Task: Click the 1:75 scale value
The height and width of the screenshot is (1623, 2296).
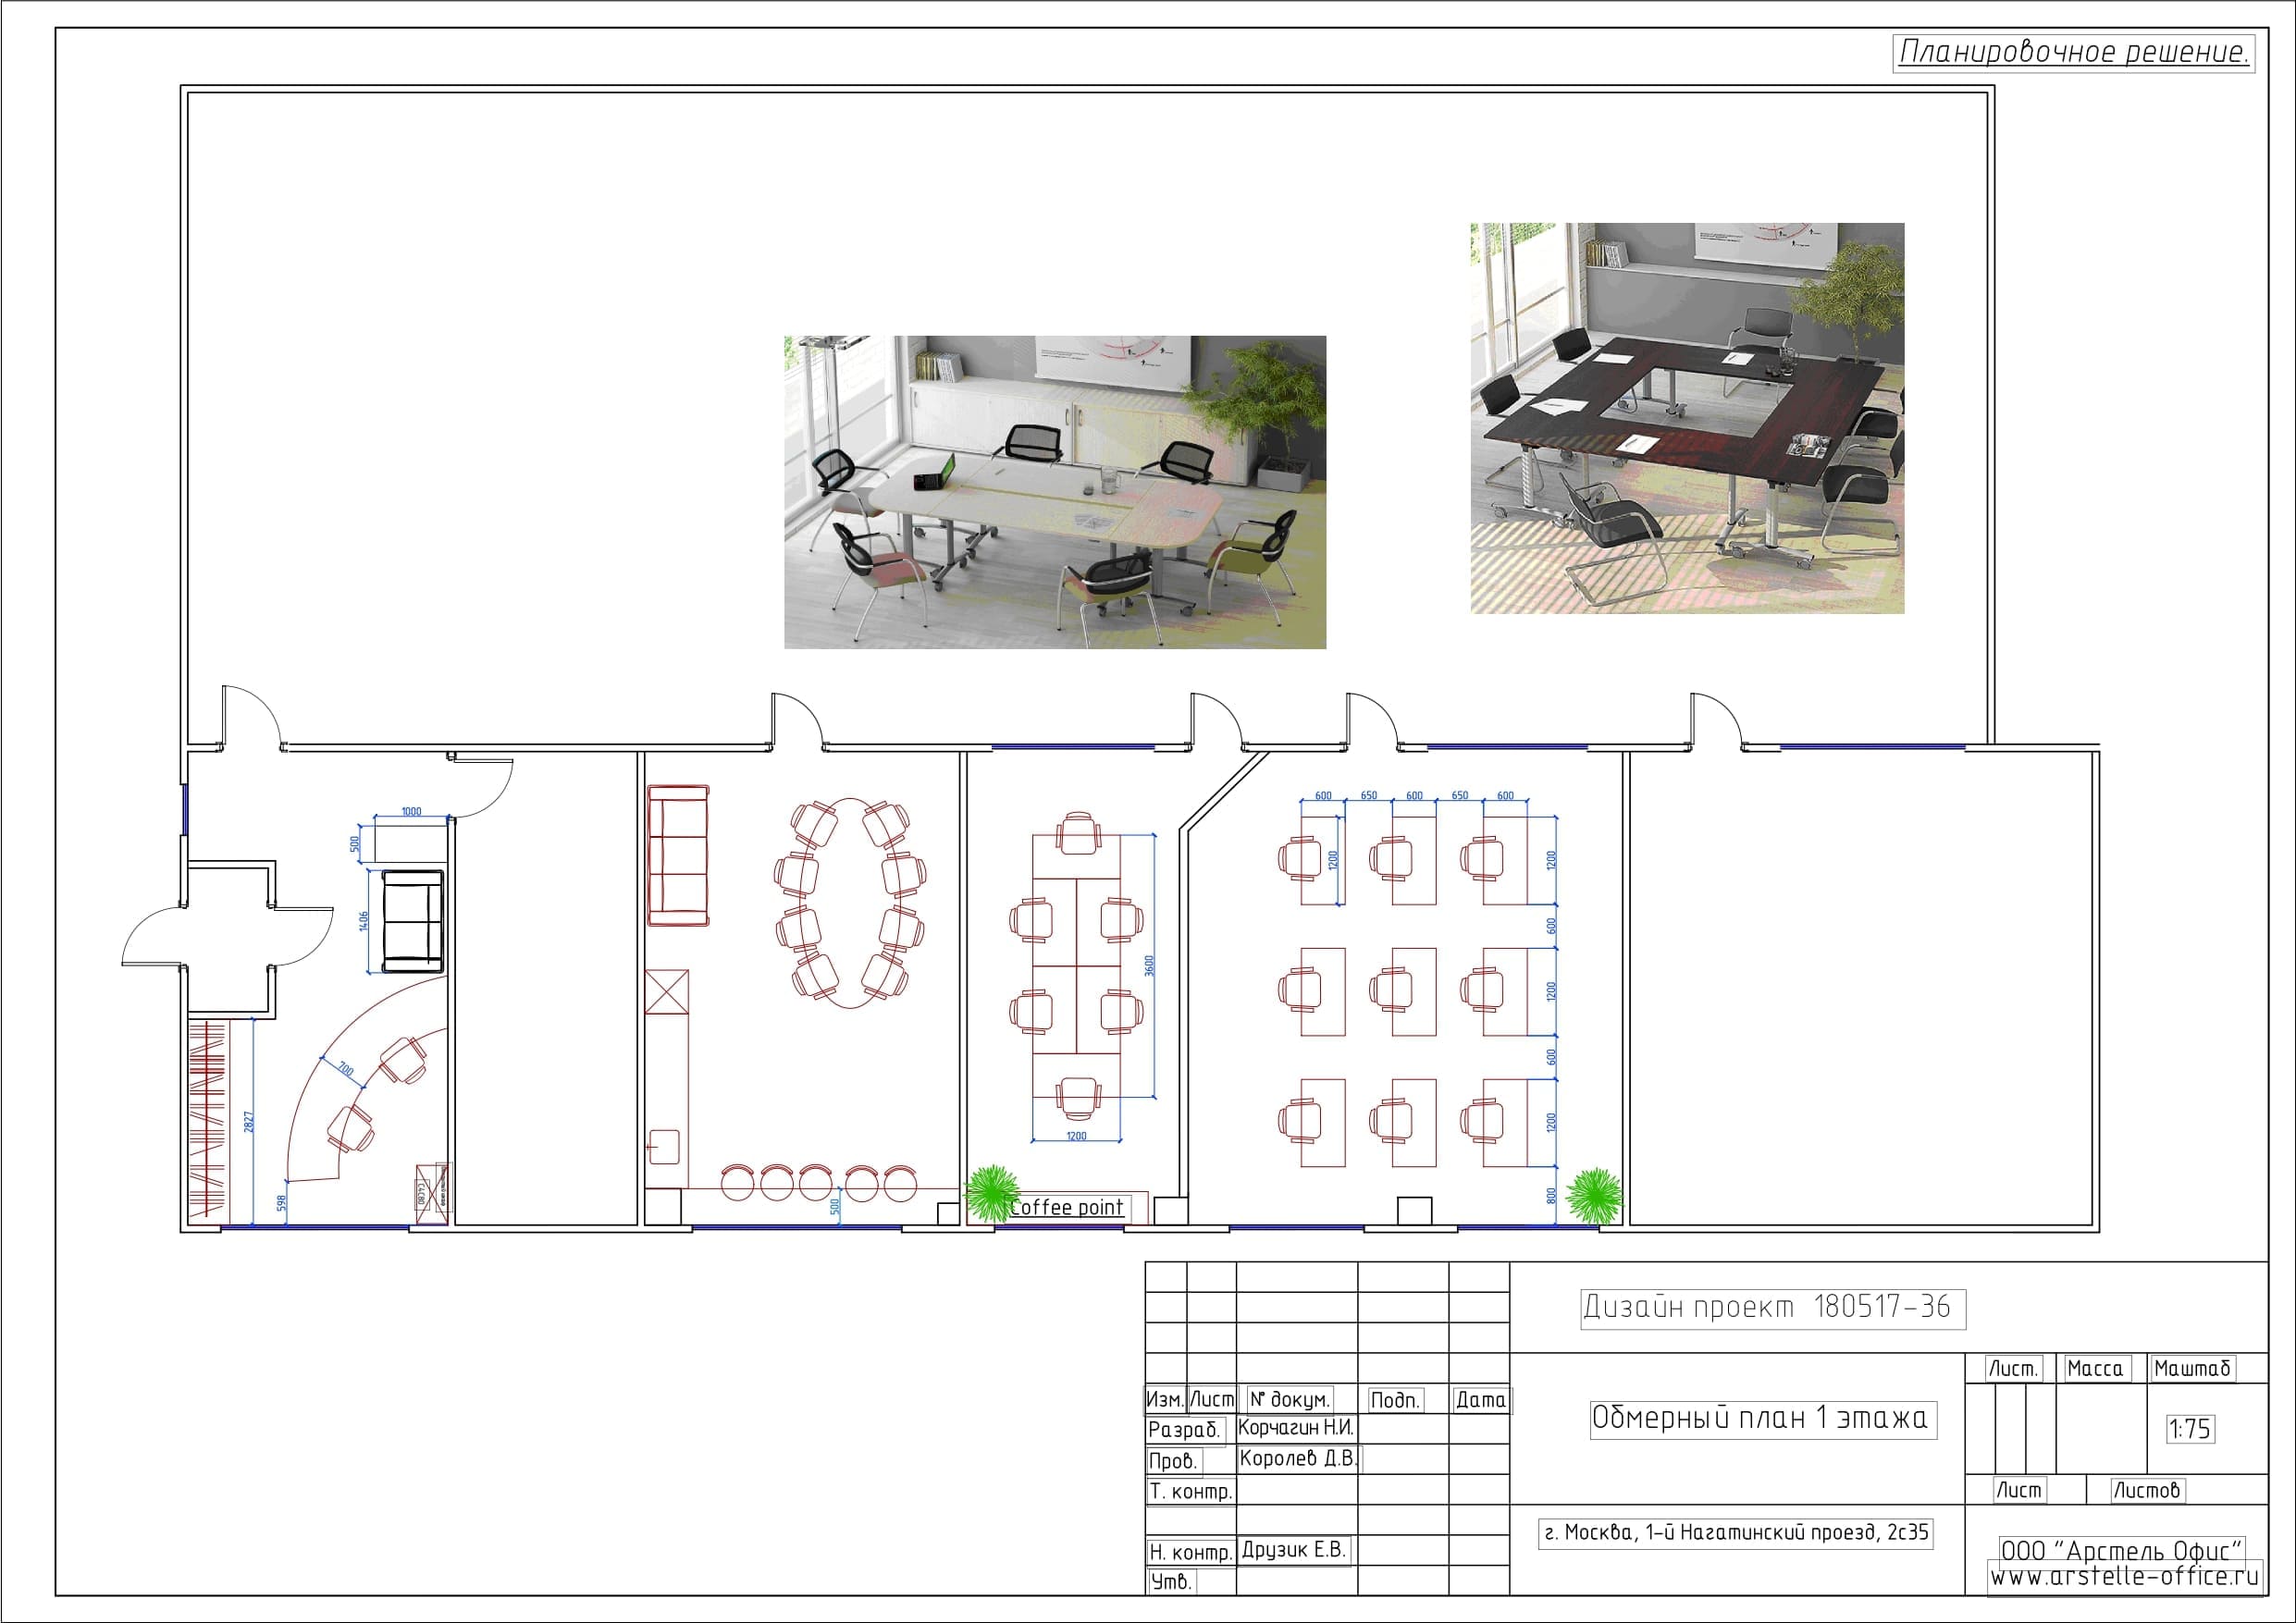Action: tap(2189, 1429)
